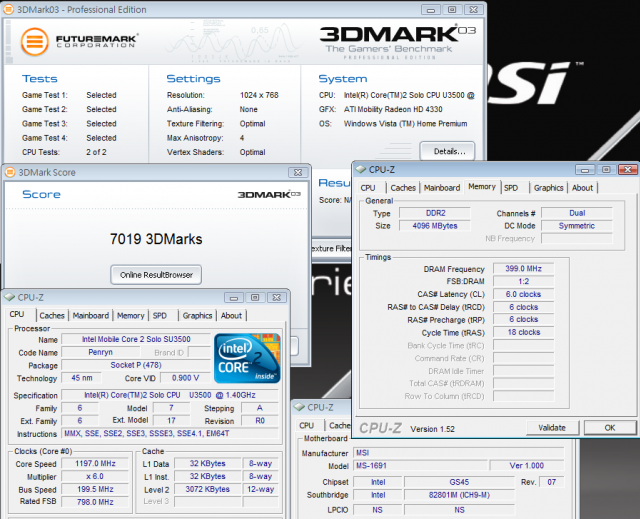Click the CAS# Latency 6.0 clocks value
640x519 pixels.
click(x=523, y=294)
